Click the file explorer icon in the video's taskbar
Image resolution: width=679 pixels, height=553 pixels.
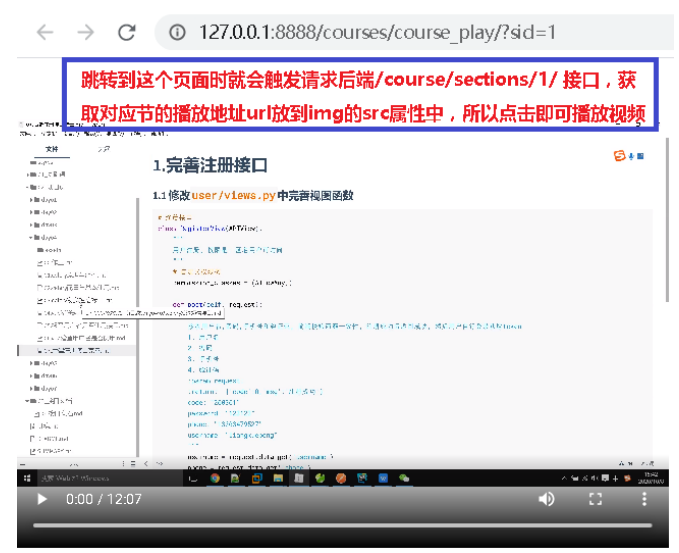(278, 478)
